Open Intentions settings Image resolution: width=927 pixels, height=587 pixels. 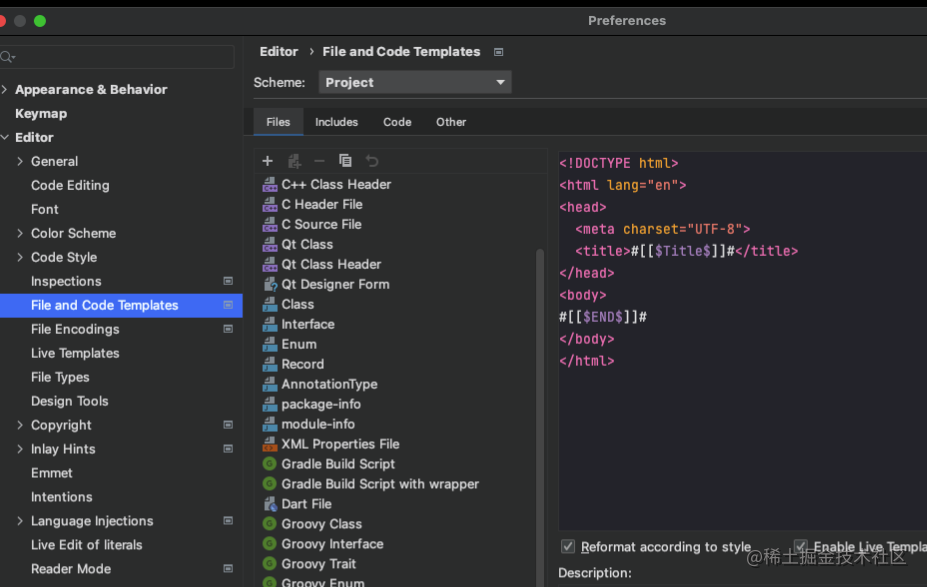click(61, 497)
